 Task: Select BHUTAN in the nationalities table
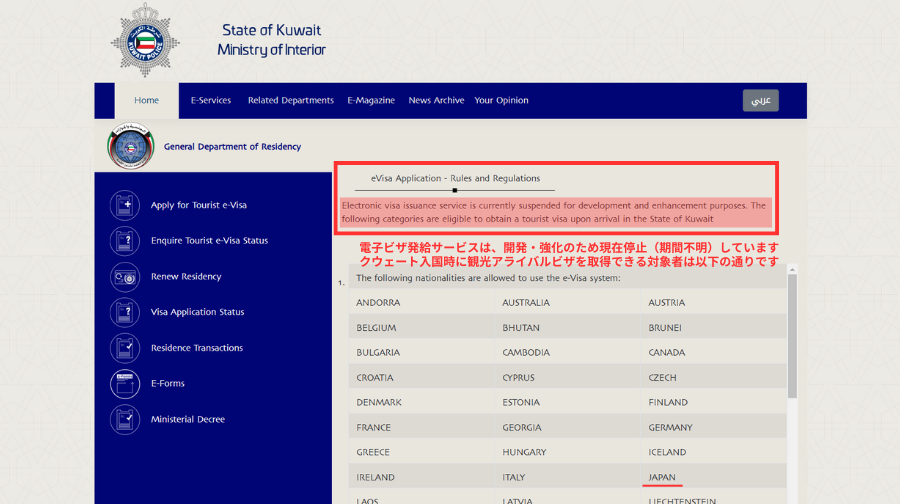pos(521,328)
